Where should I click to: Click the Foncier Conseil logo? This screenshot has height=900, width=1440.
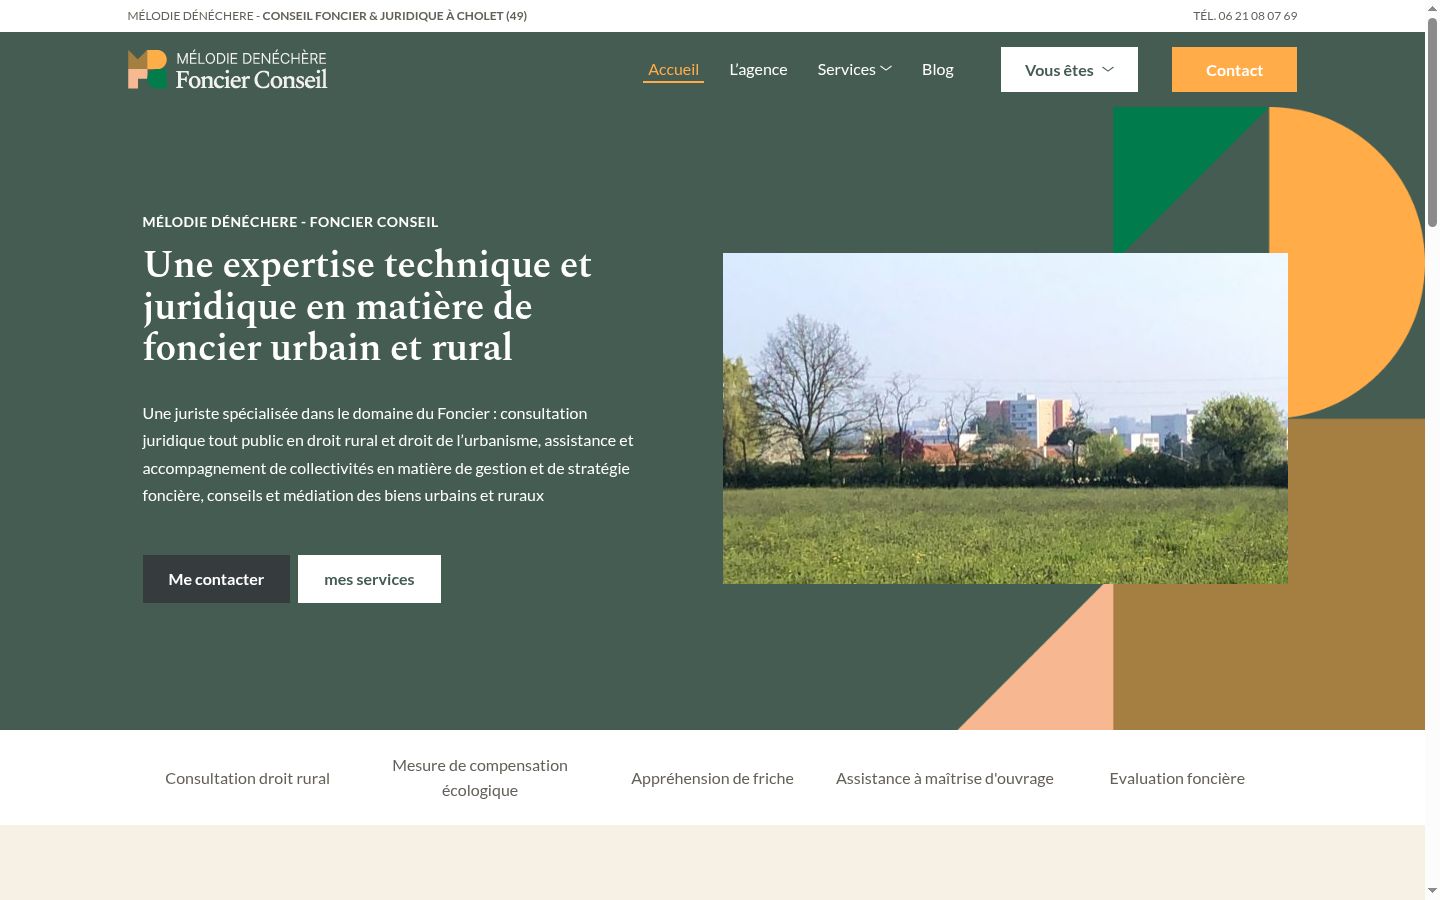228,70
